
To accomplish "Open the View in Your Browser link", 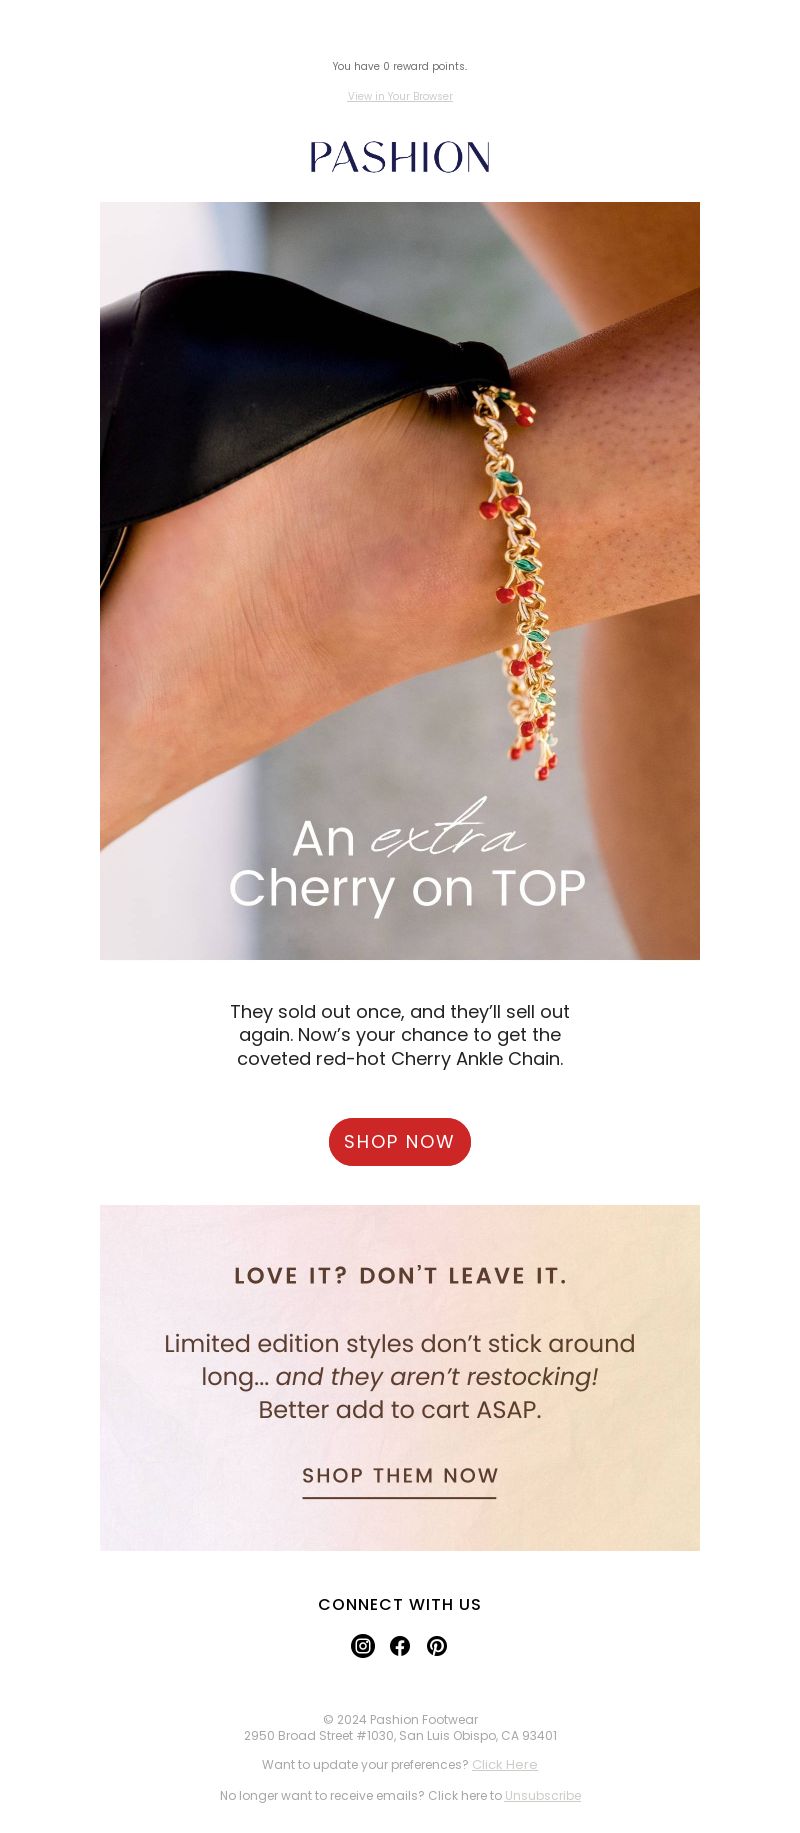I will coord(400,96).
